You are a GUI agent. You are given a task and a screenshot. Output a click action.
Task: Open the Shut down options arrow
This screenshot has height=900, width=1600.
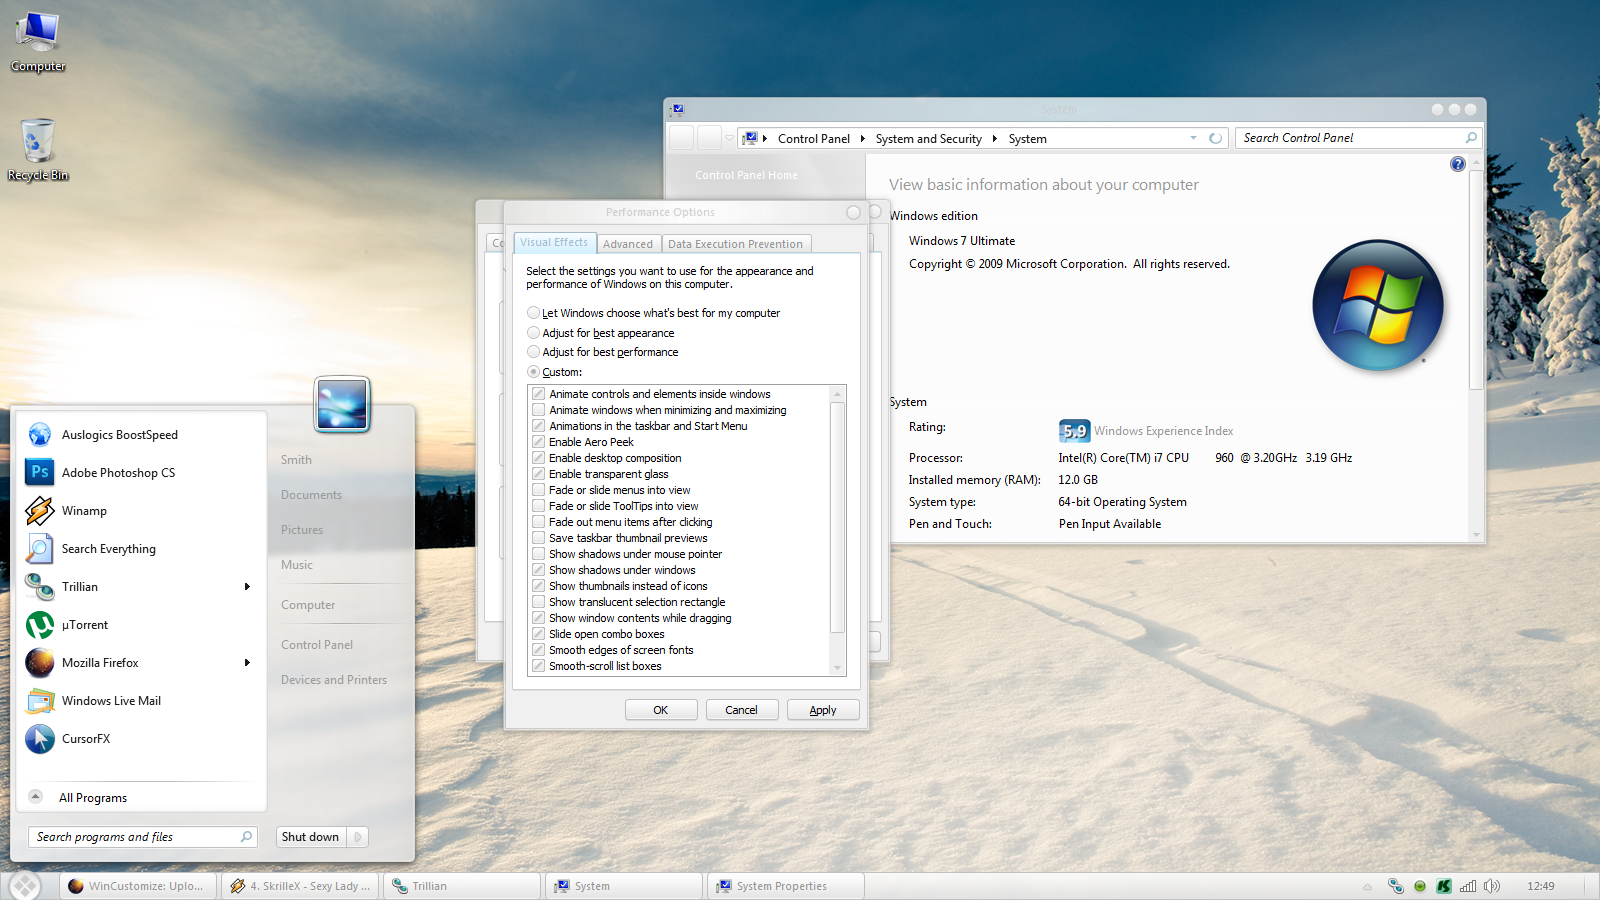coord(358,837)
